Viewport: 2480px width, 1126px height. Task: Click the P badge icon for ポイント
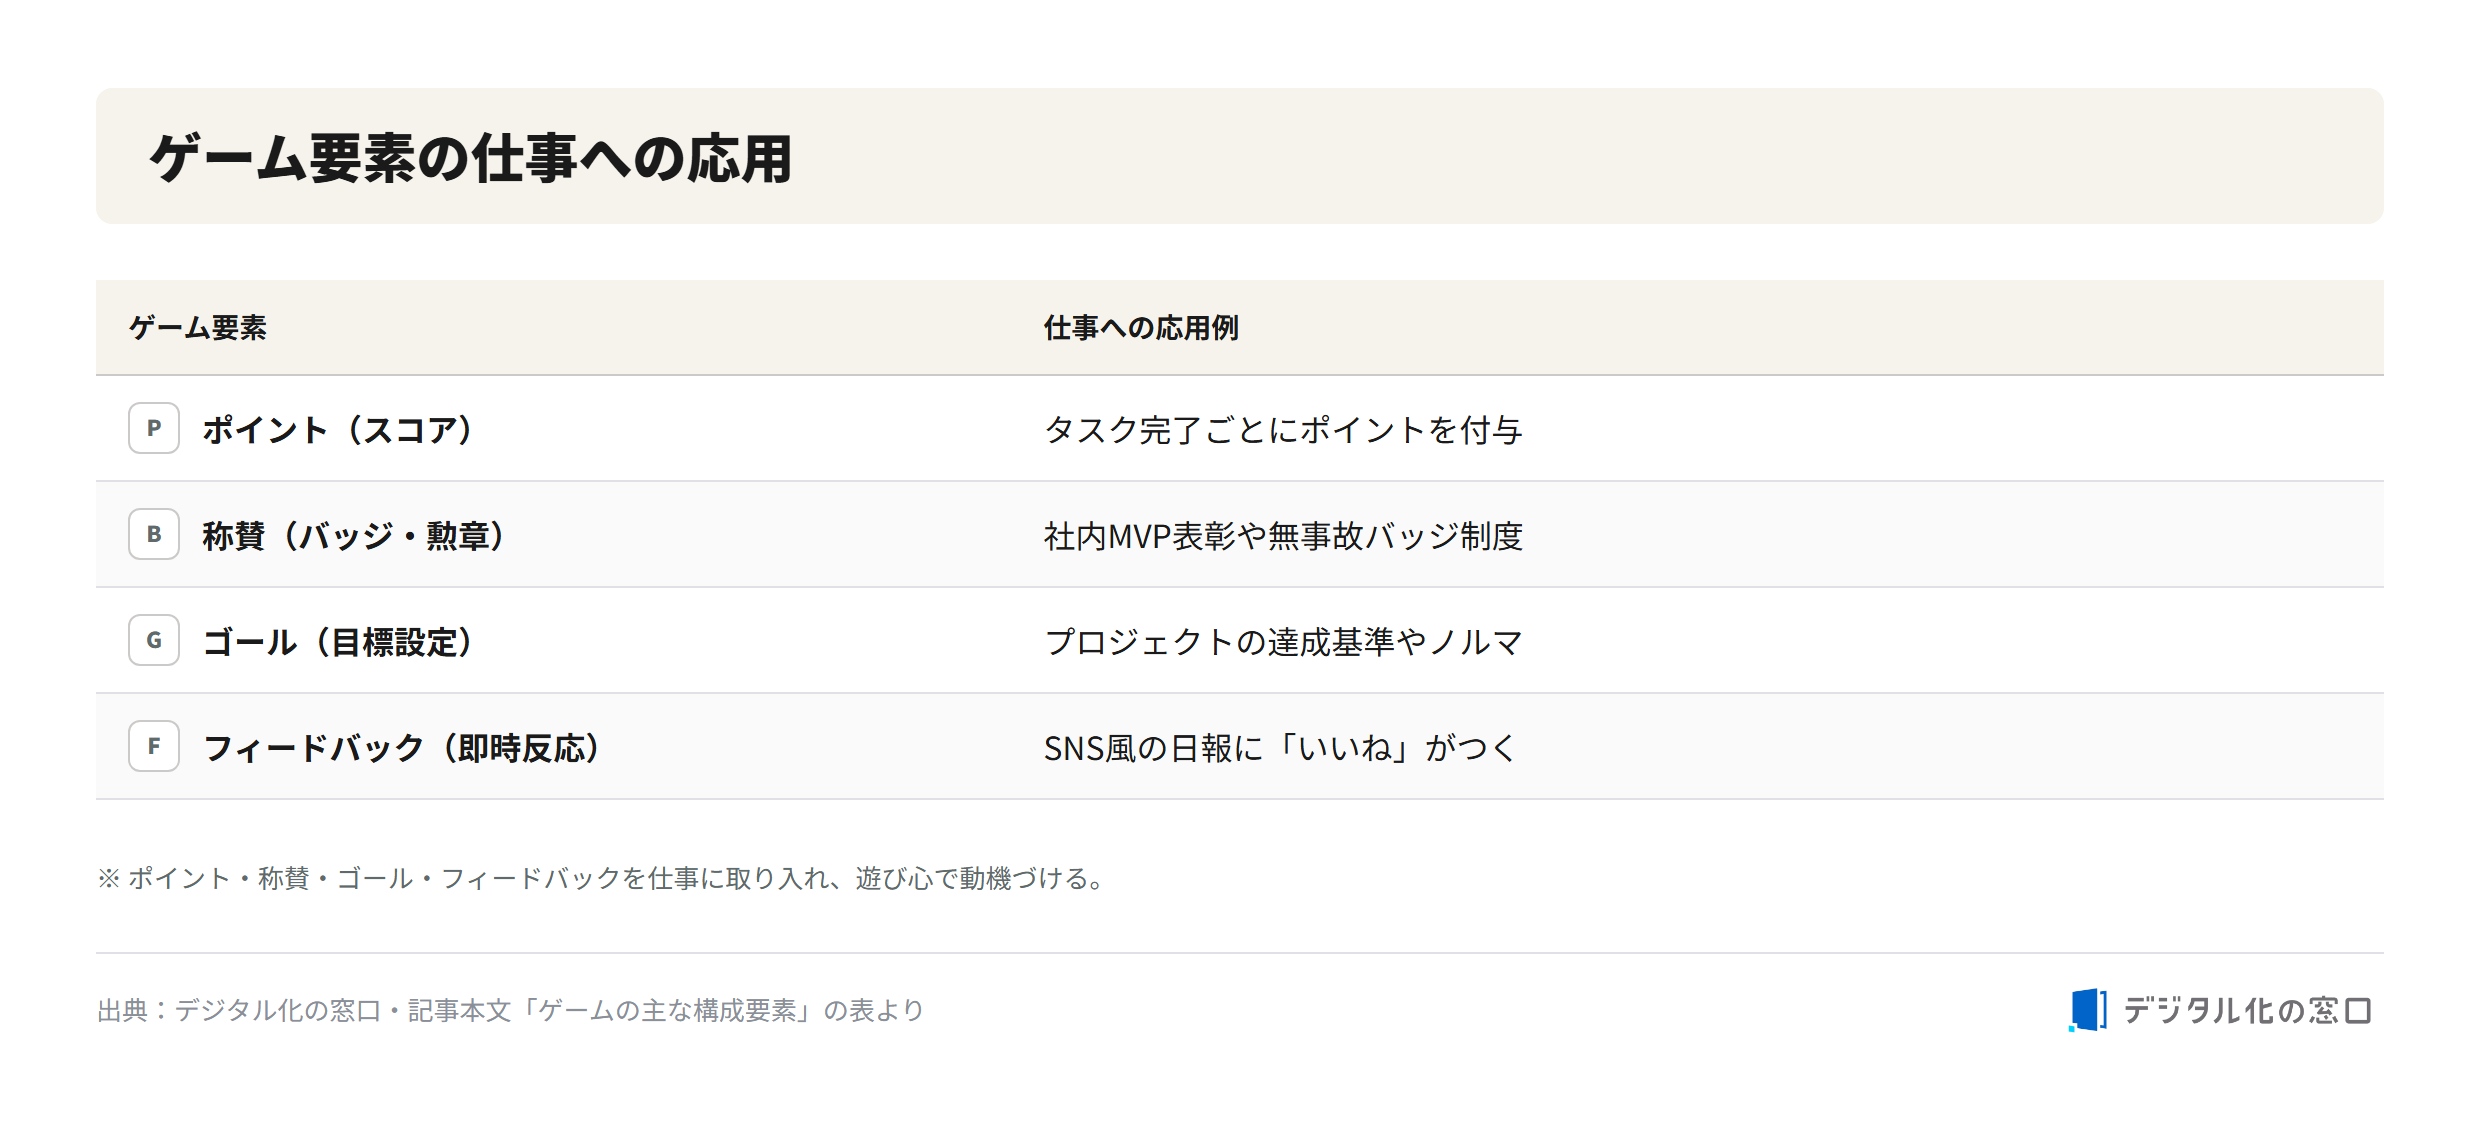coord(154,428)
